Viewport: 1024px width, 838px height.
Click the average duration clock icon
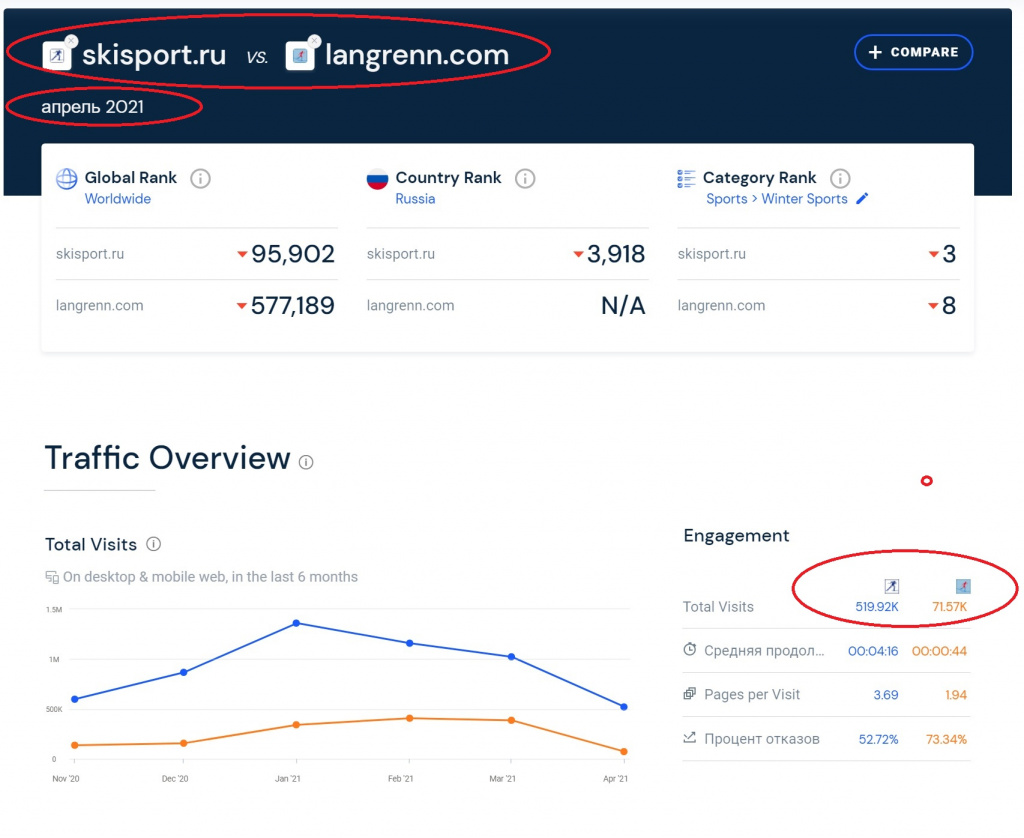click(x=690, y=649)
